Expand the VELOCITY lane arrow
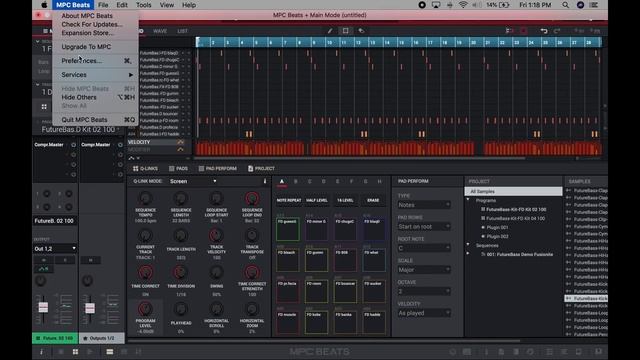The image size is (640, 360). click(x=180, y=142)
